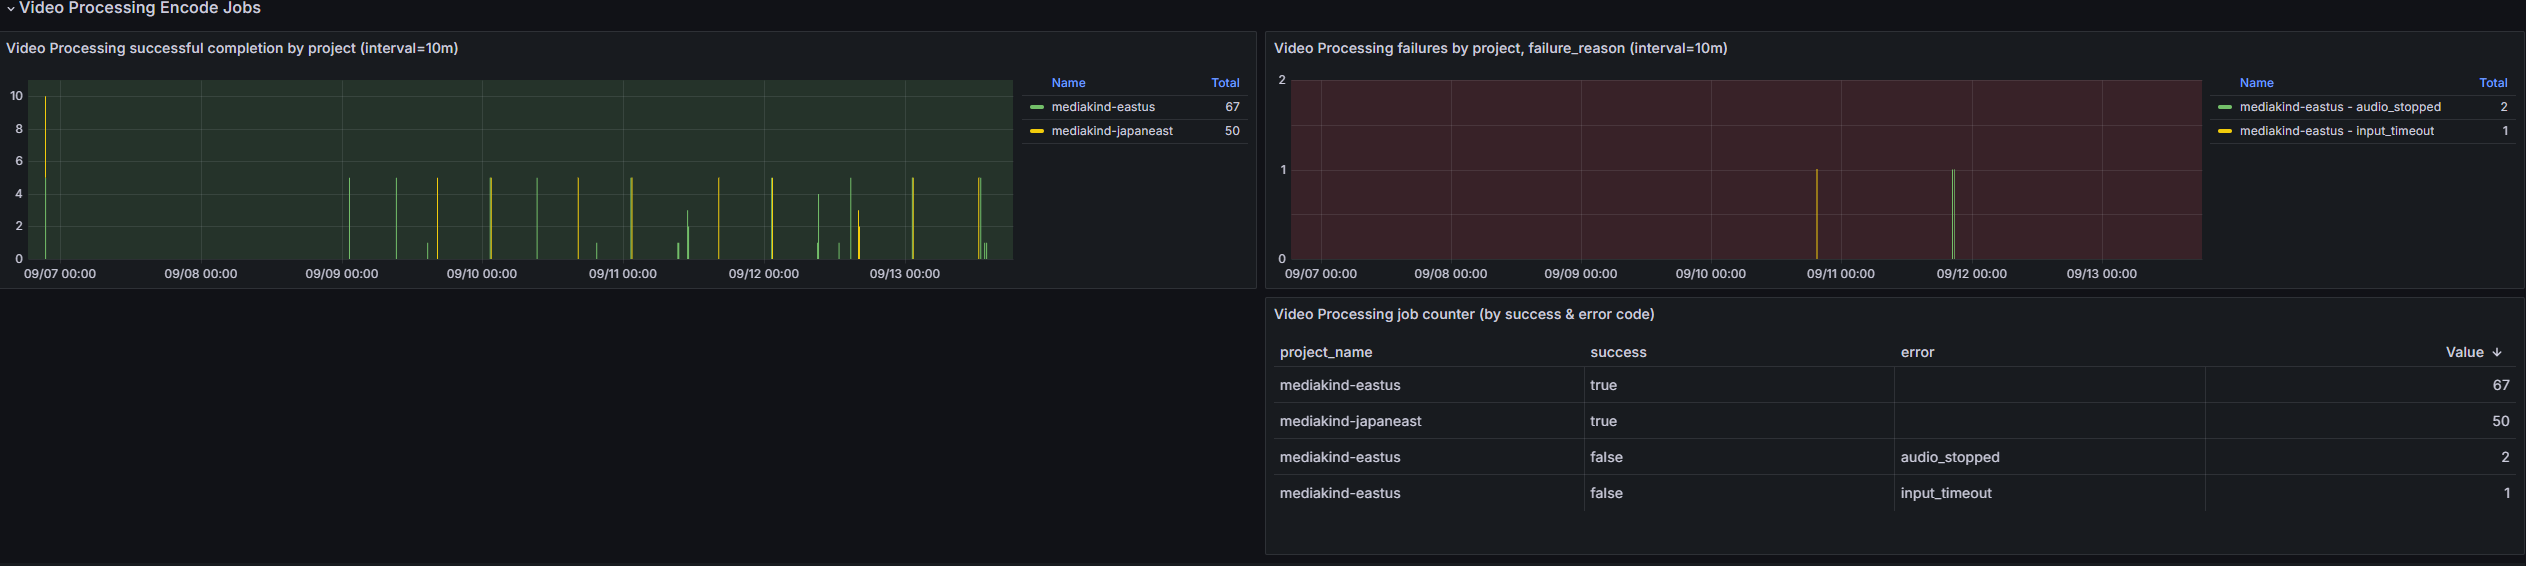The height and width of the screenshot is (566, 2526).
Task: Click the audio_stopped error cell in table
Action: pos(1949,457)
